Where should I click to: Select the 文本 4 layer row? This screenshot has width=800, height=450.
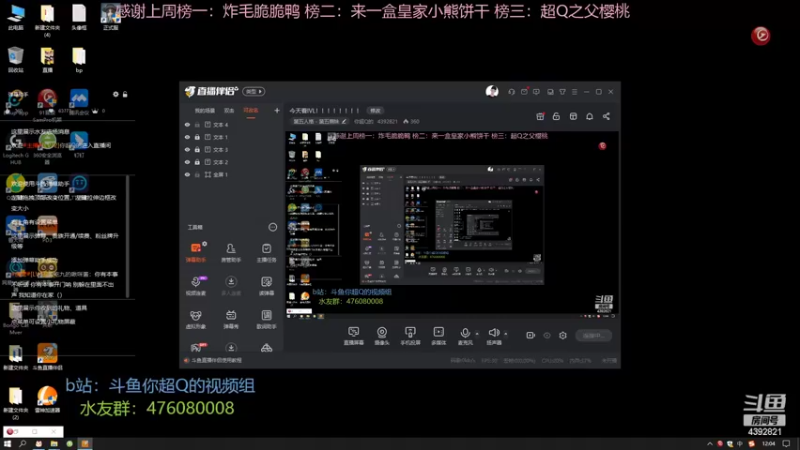(232, 124)
